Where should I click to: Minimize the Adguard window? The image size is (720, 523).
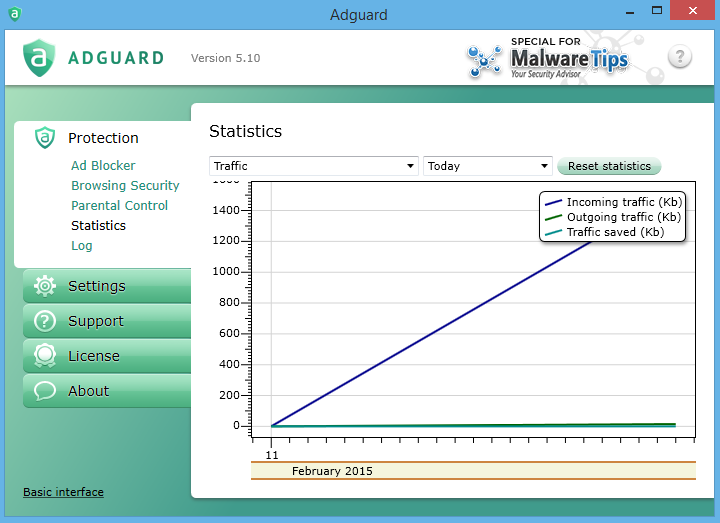point(630,11)
